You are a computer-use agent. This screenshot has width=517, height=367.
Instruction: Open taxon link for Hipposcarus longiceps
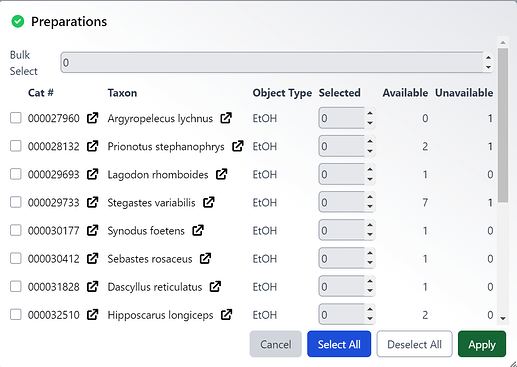click(x=227, y=315)
